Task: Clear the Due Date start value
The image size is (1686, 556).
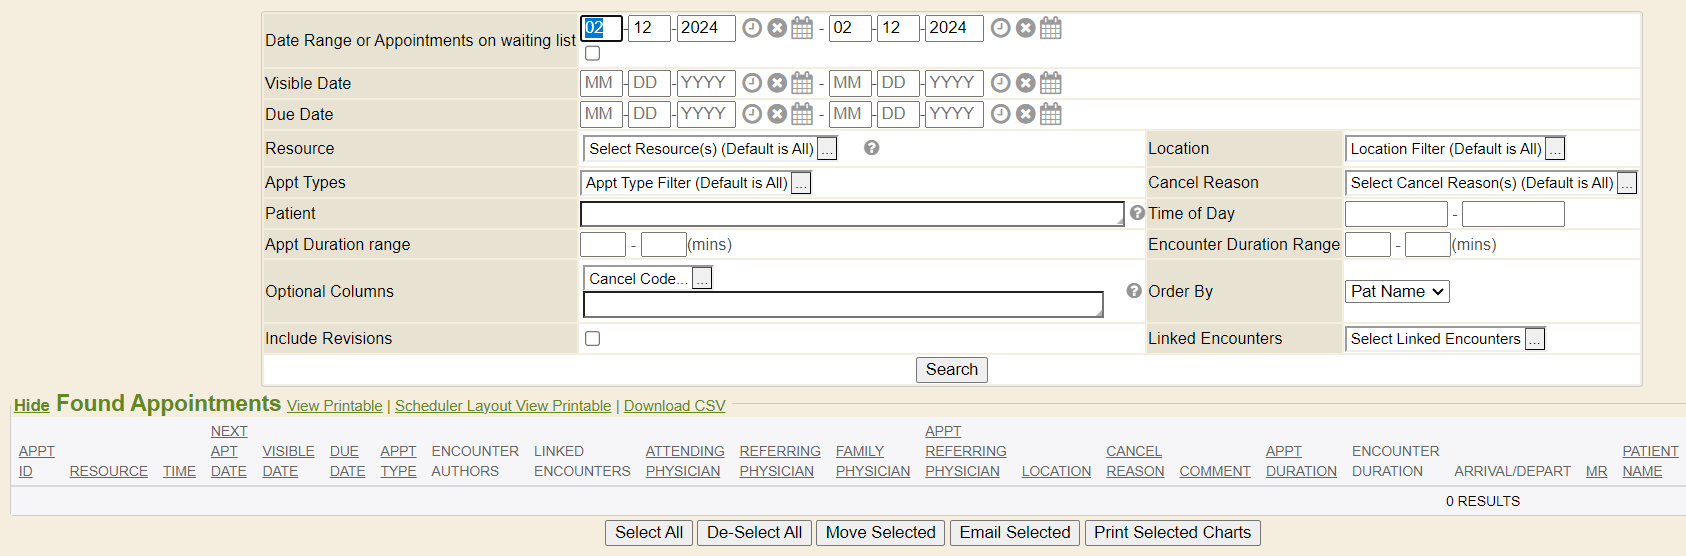Action: pyautogui.click(x=777, y=114)
